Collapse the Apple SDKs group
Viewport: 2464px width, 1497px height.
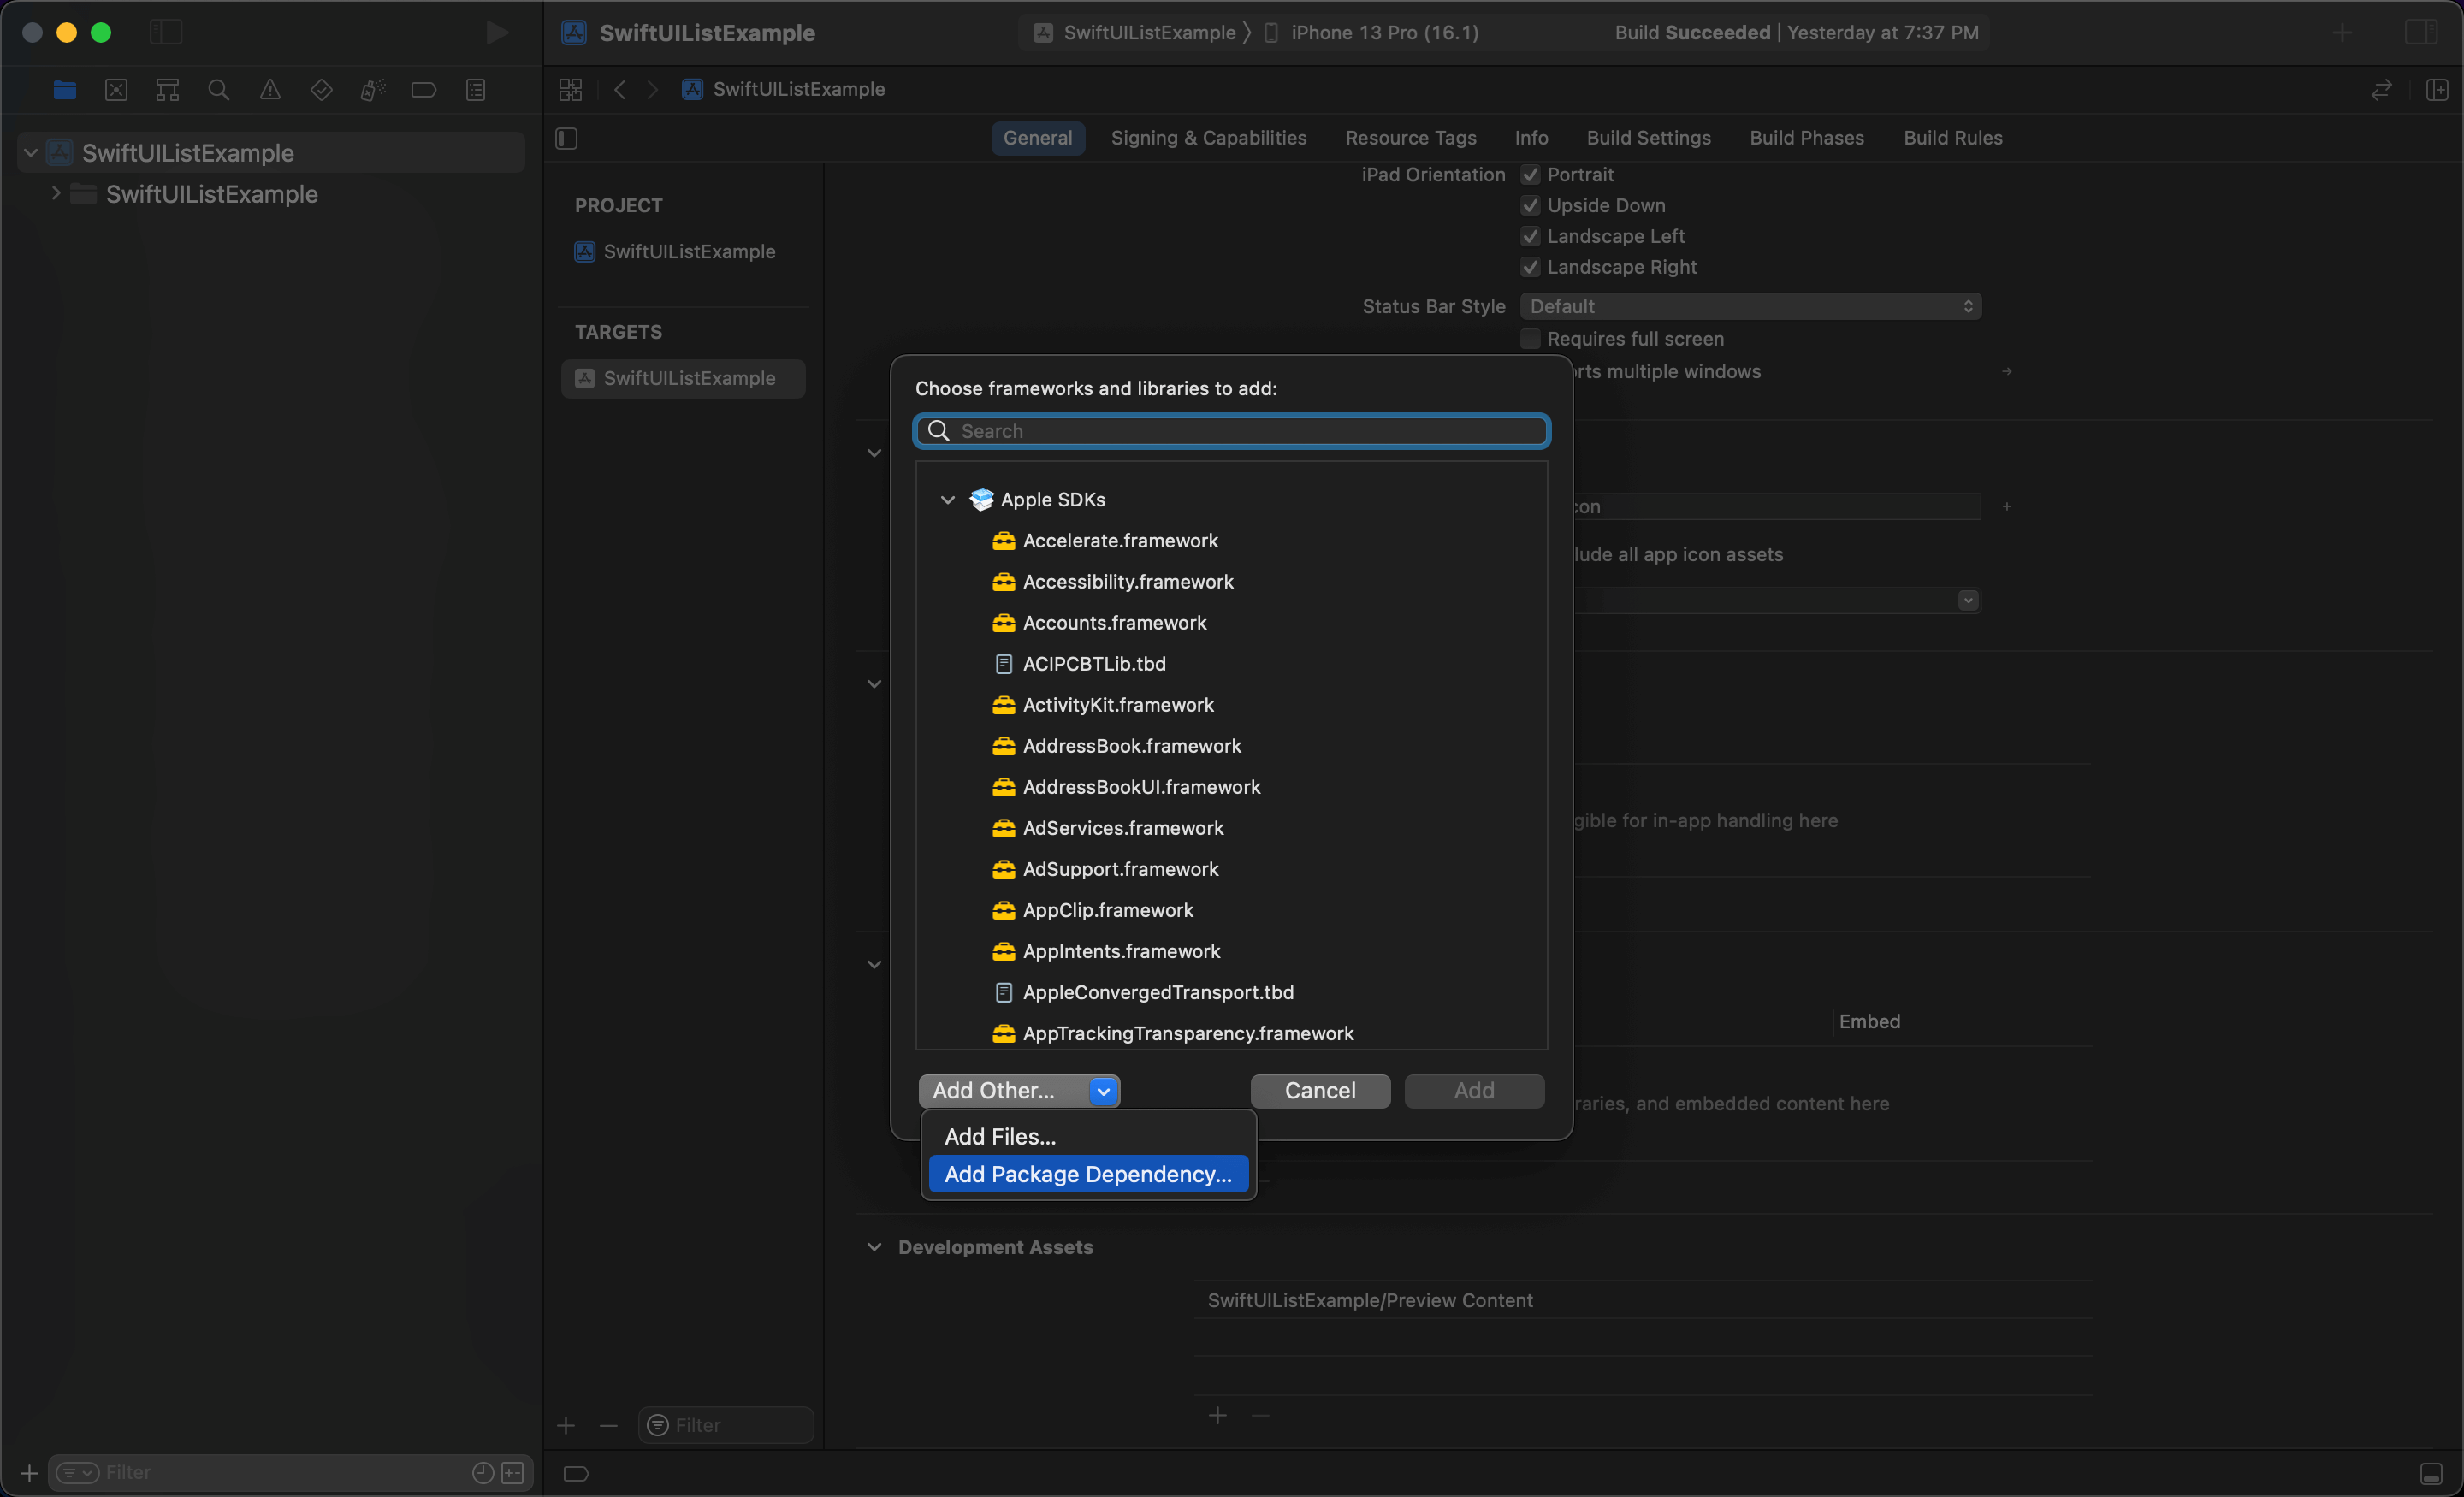click(x=947, y=500)
